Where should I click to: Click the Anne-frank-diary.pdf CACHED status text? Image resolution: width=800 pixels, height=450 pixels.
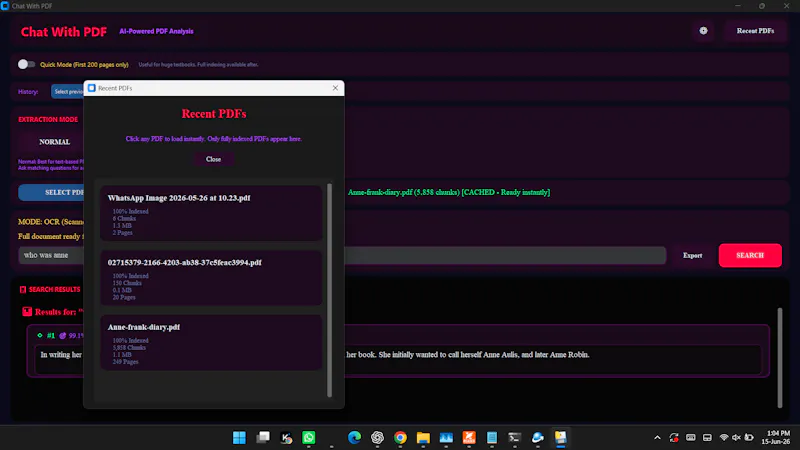pos(449,192)
